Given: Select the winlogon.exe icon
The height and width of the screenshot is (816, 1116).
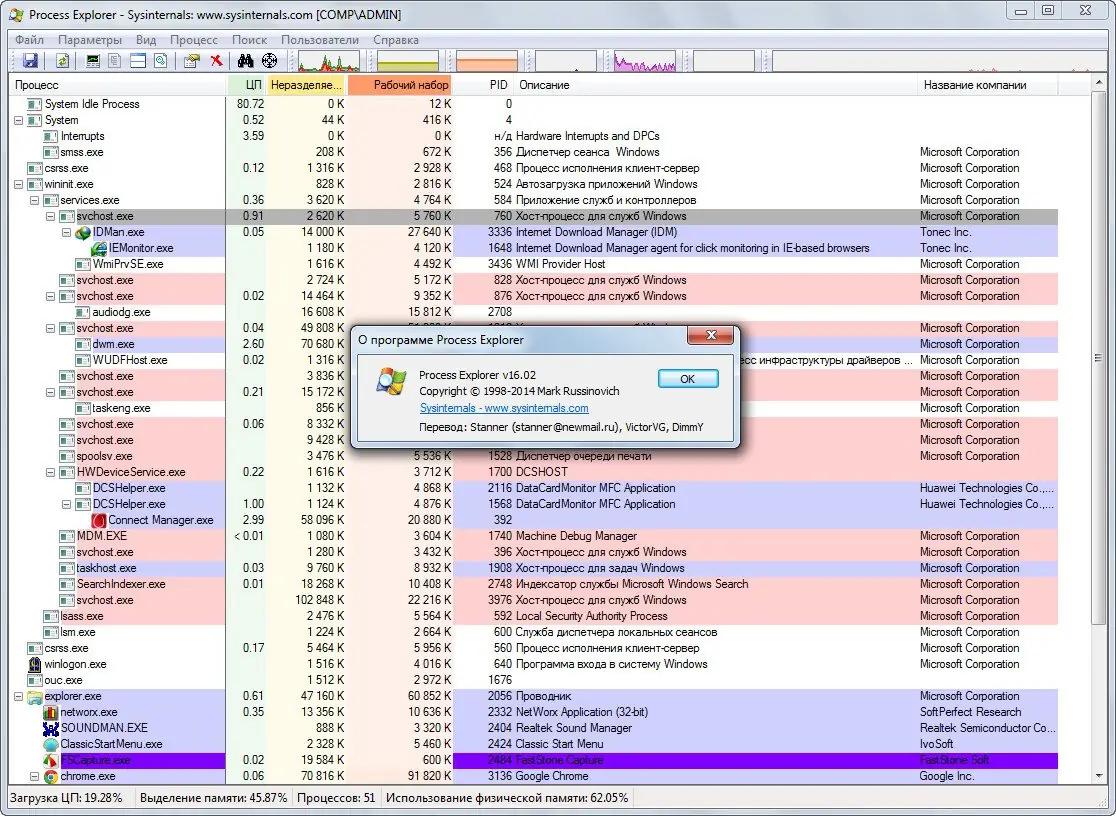Looking at the screenshot, I should 35,664.
